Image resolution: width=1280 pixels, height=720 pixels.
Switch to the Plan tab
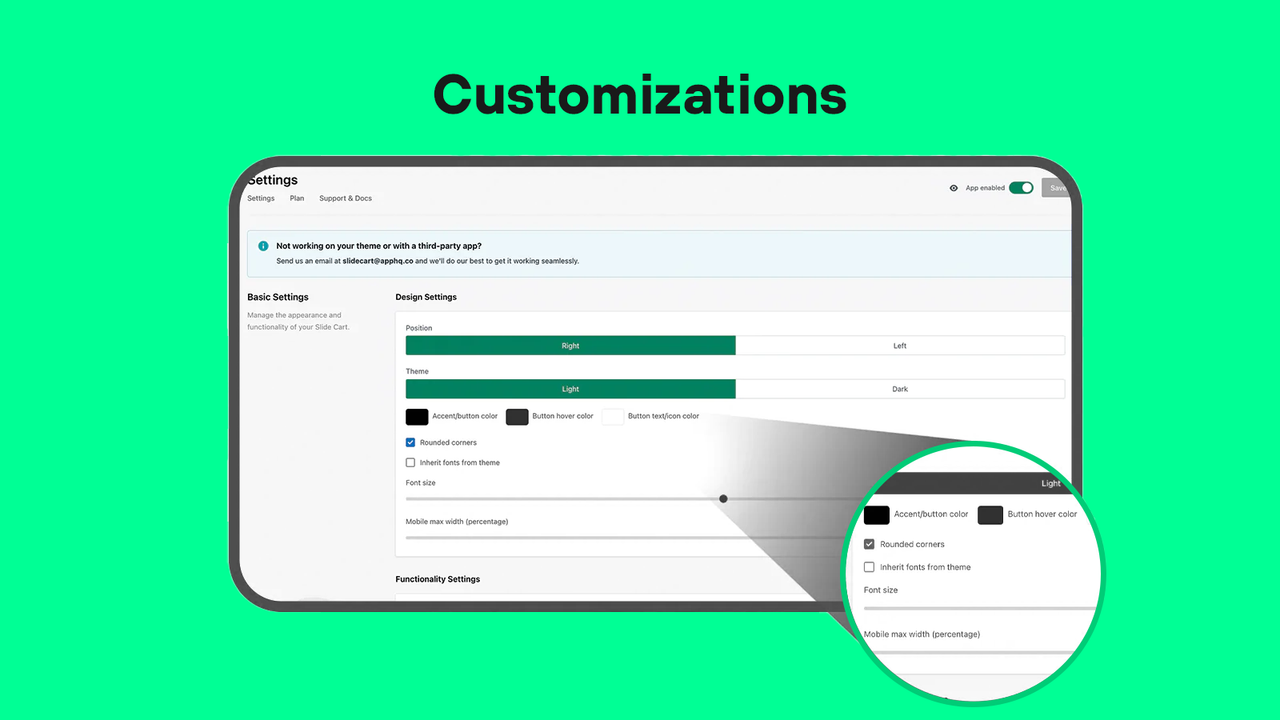(x=296, y=198)
